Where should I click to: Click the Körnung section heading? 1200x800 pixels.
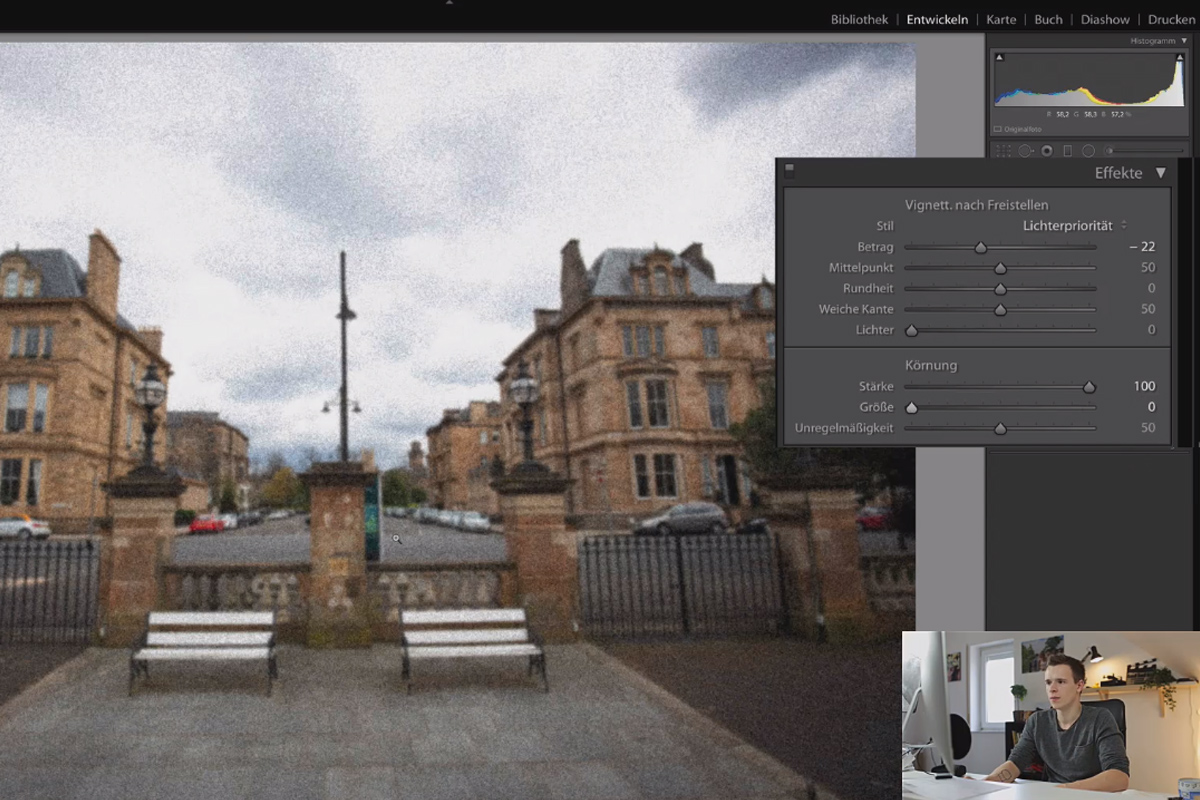pos(931,366)
